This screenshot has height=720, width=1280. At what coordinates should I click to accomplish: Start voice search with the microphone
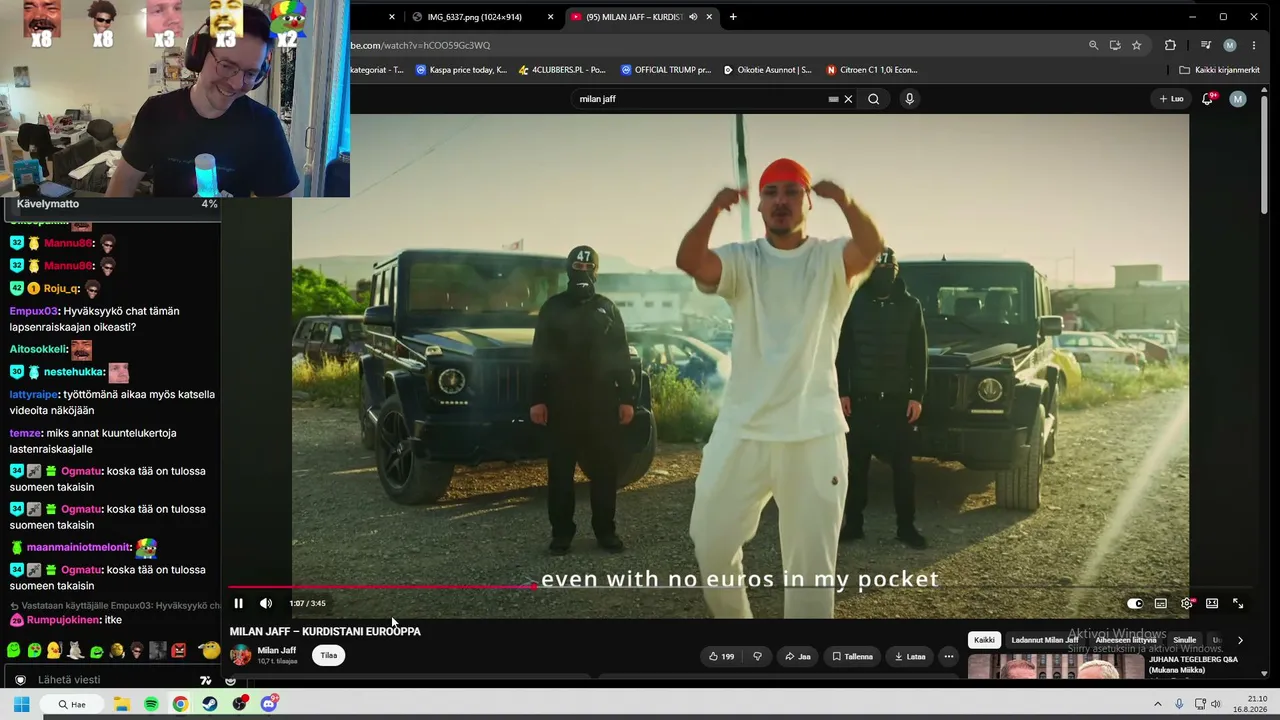click(x=909, y=99)
